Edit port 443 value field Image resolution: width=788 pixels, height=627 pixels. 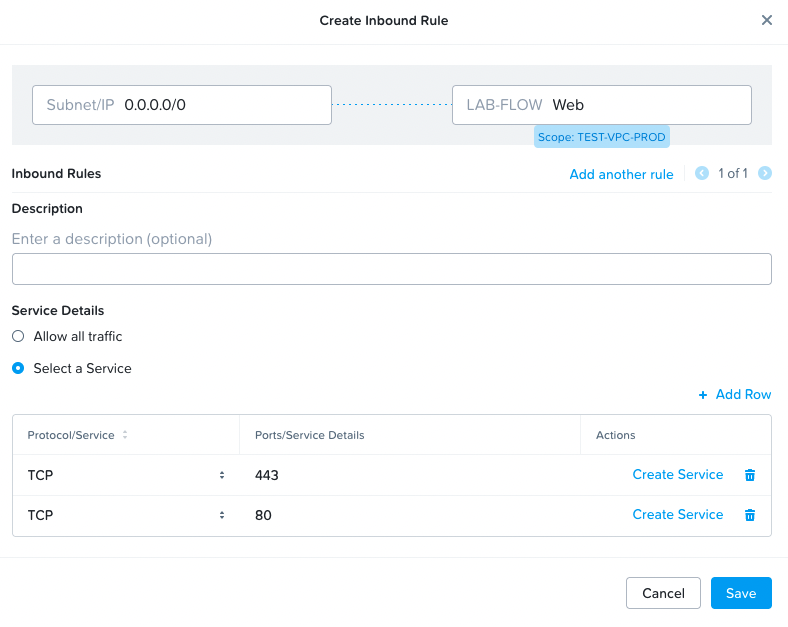point(410,475)
